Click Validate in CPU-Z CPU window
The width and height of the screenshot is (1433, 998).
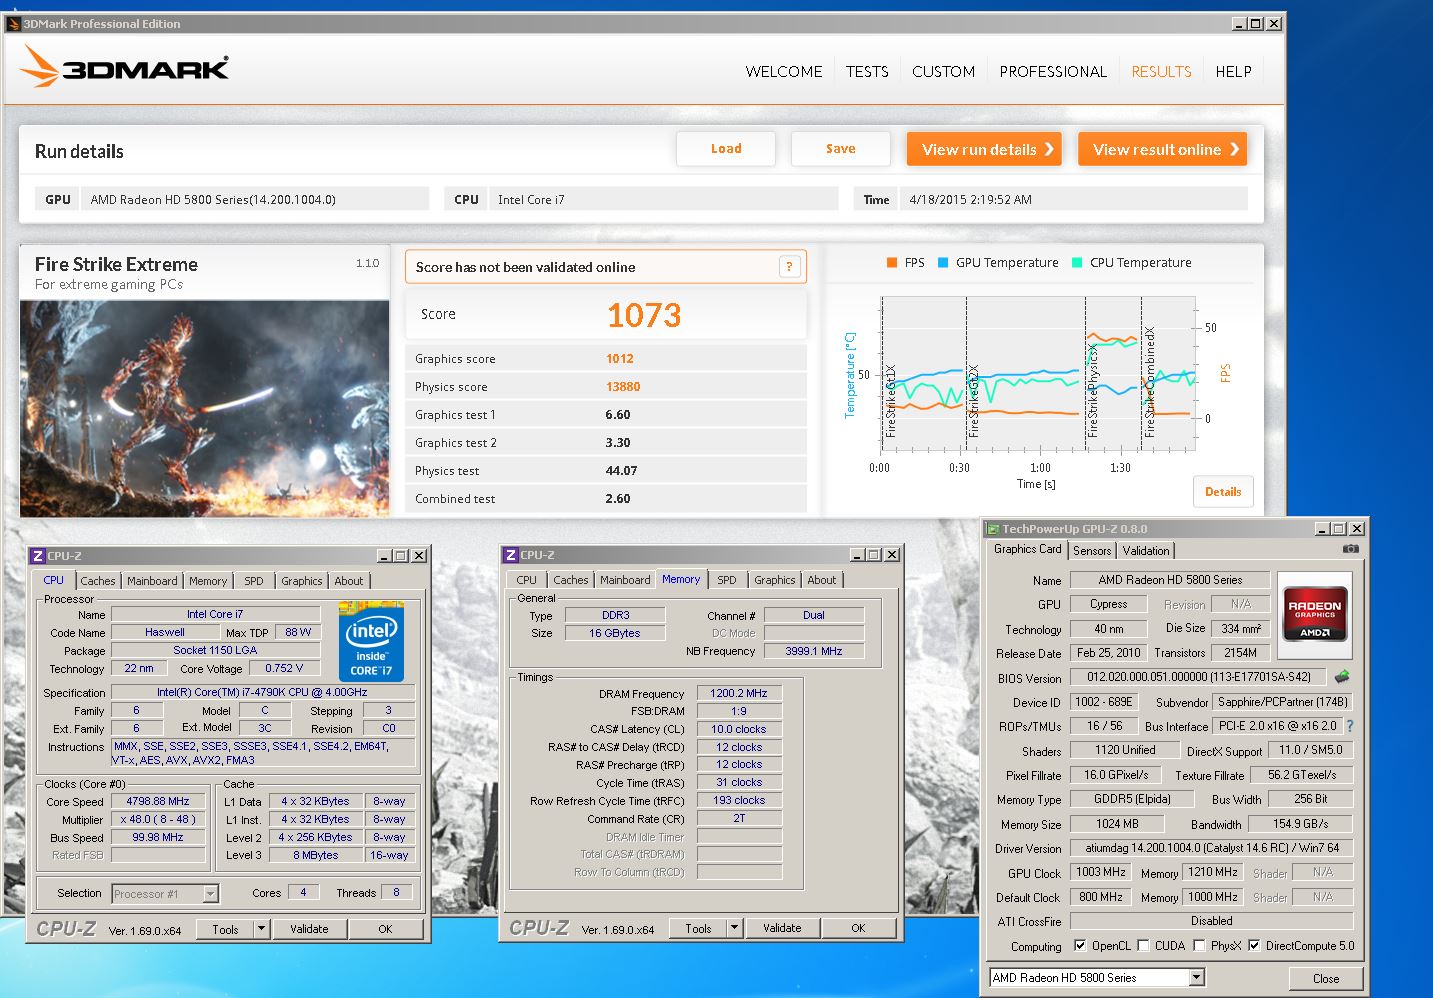[309, 929]
